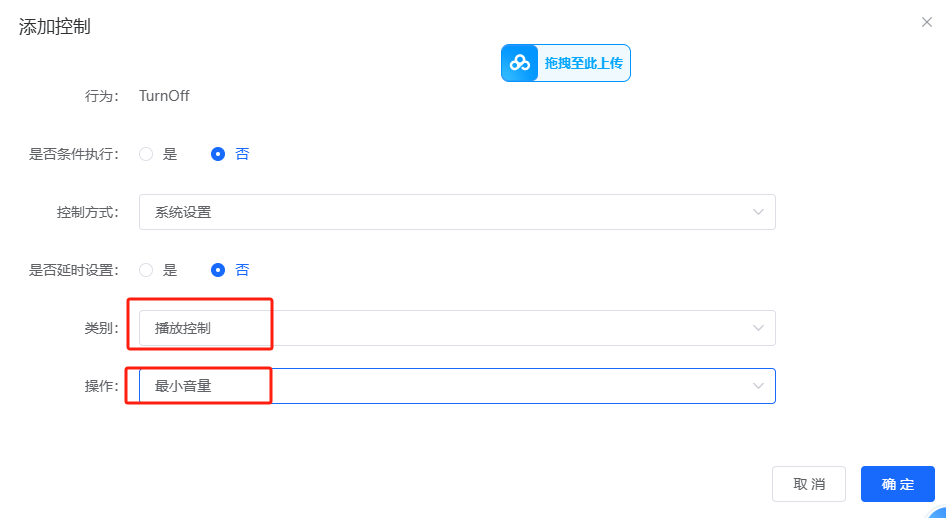Click the 拖拽至此上传 upload text

[583, 63]
